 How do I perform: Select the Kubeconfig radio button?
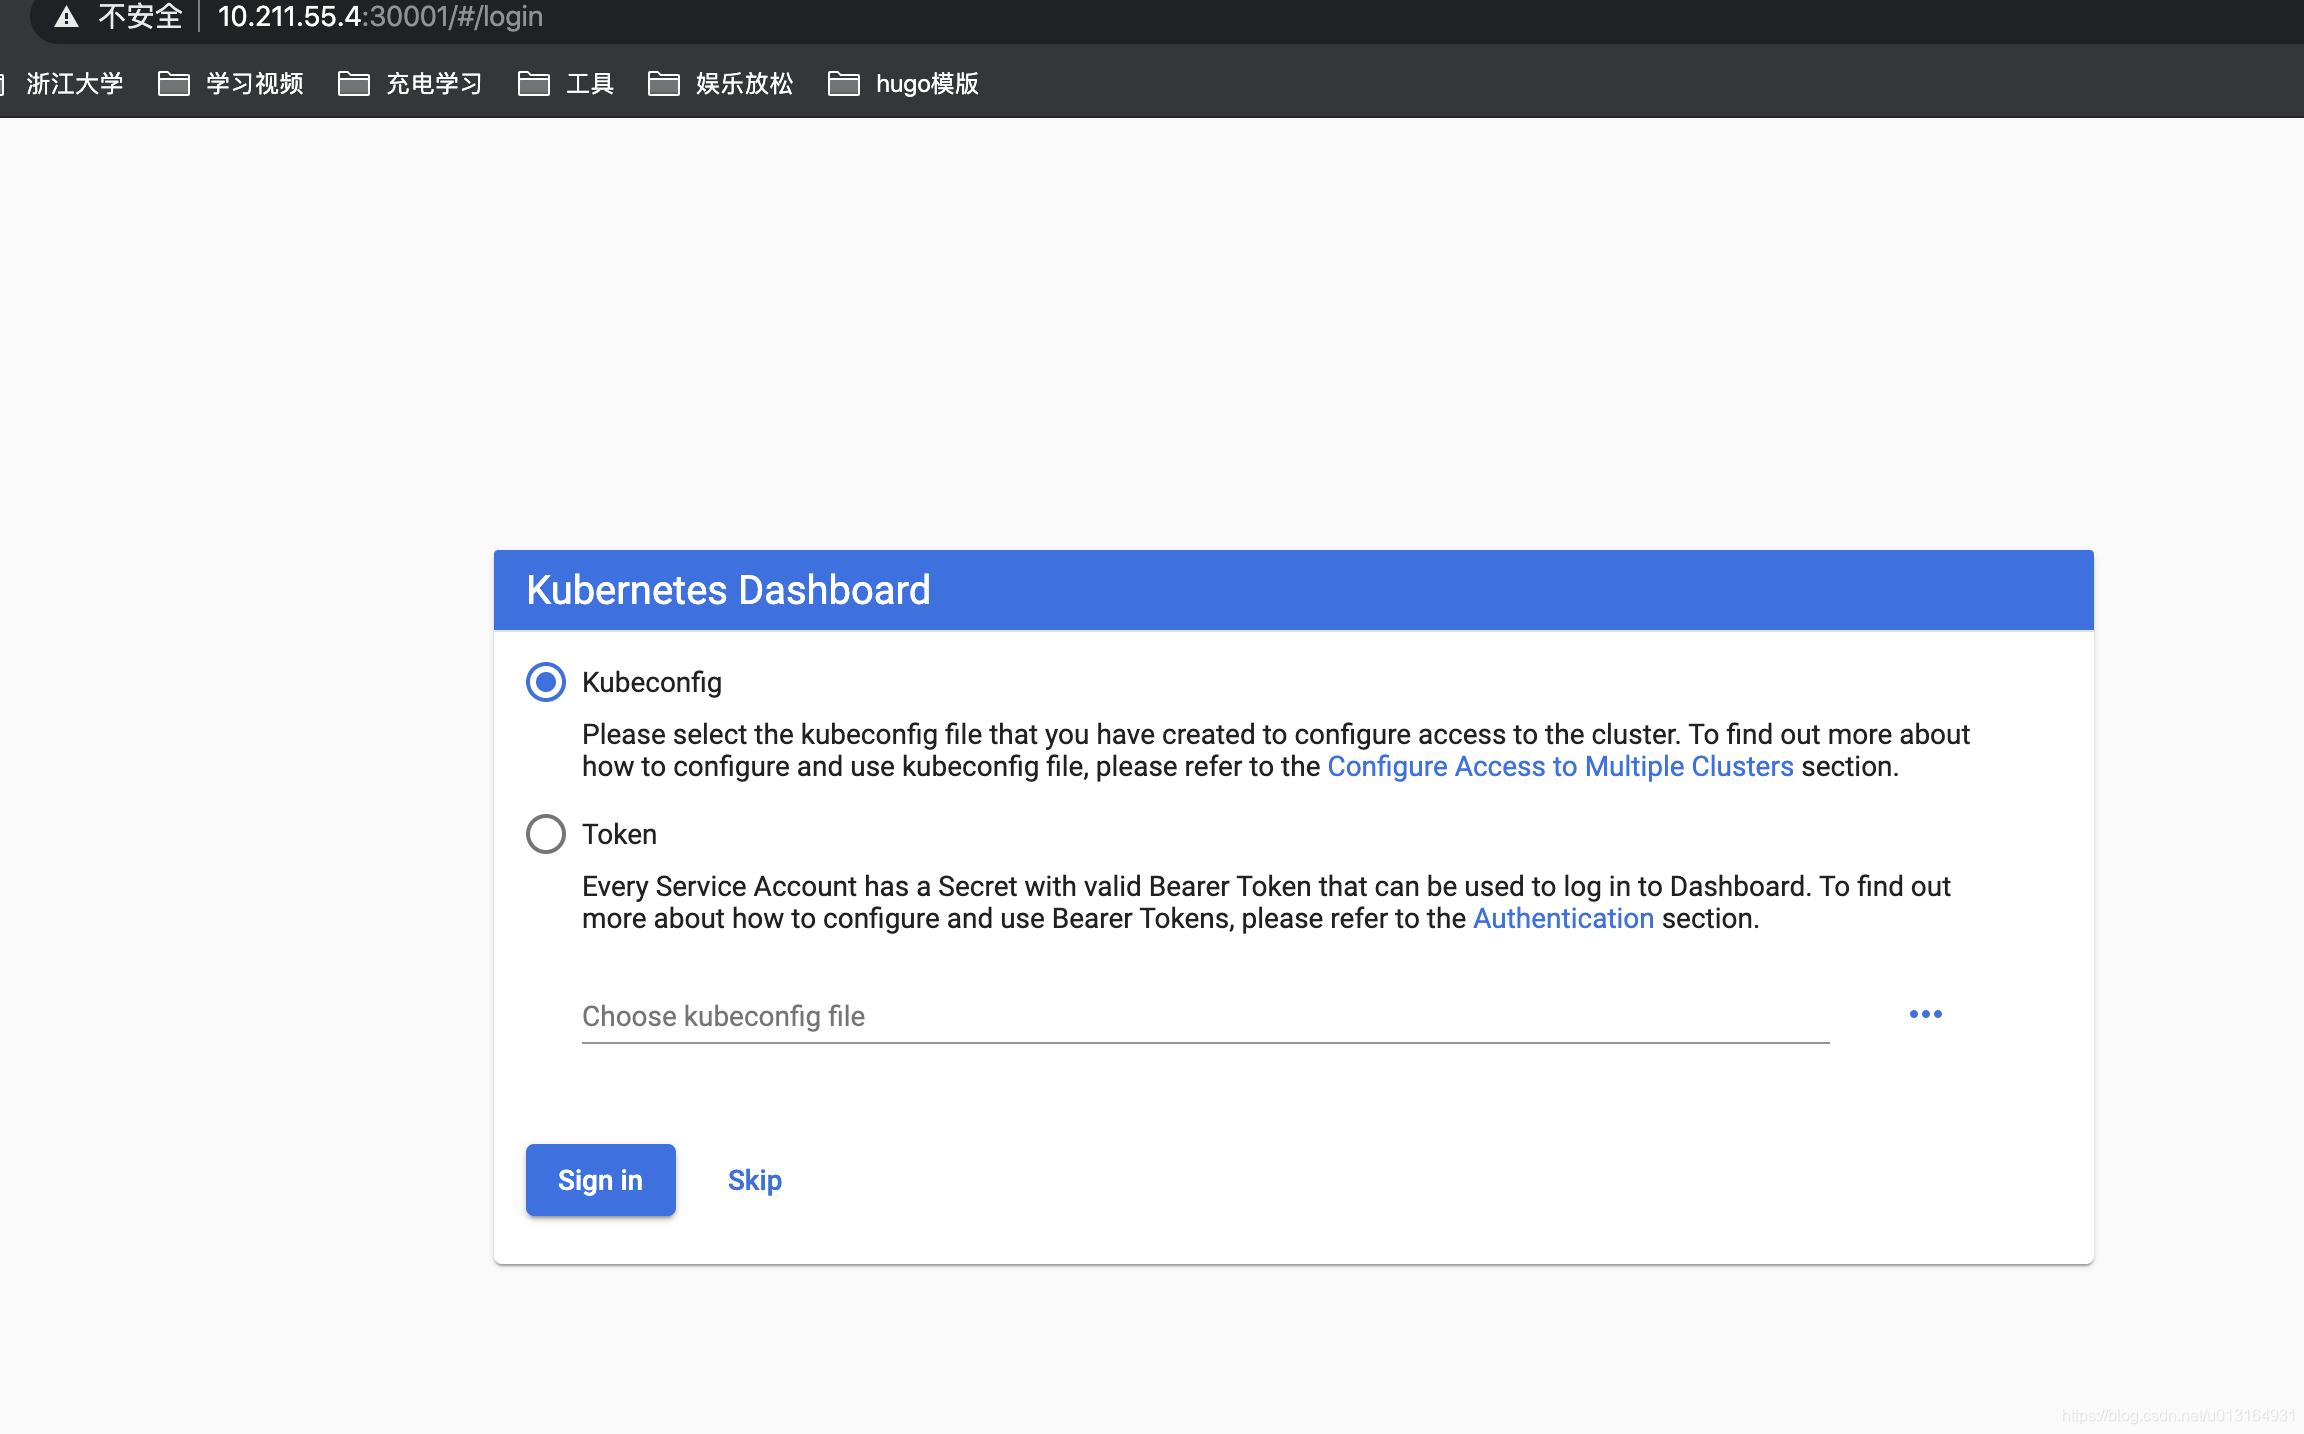[545, 682]
